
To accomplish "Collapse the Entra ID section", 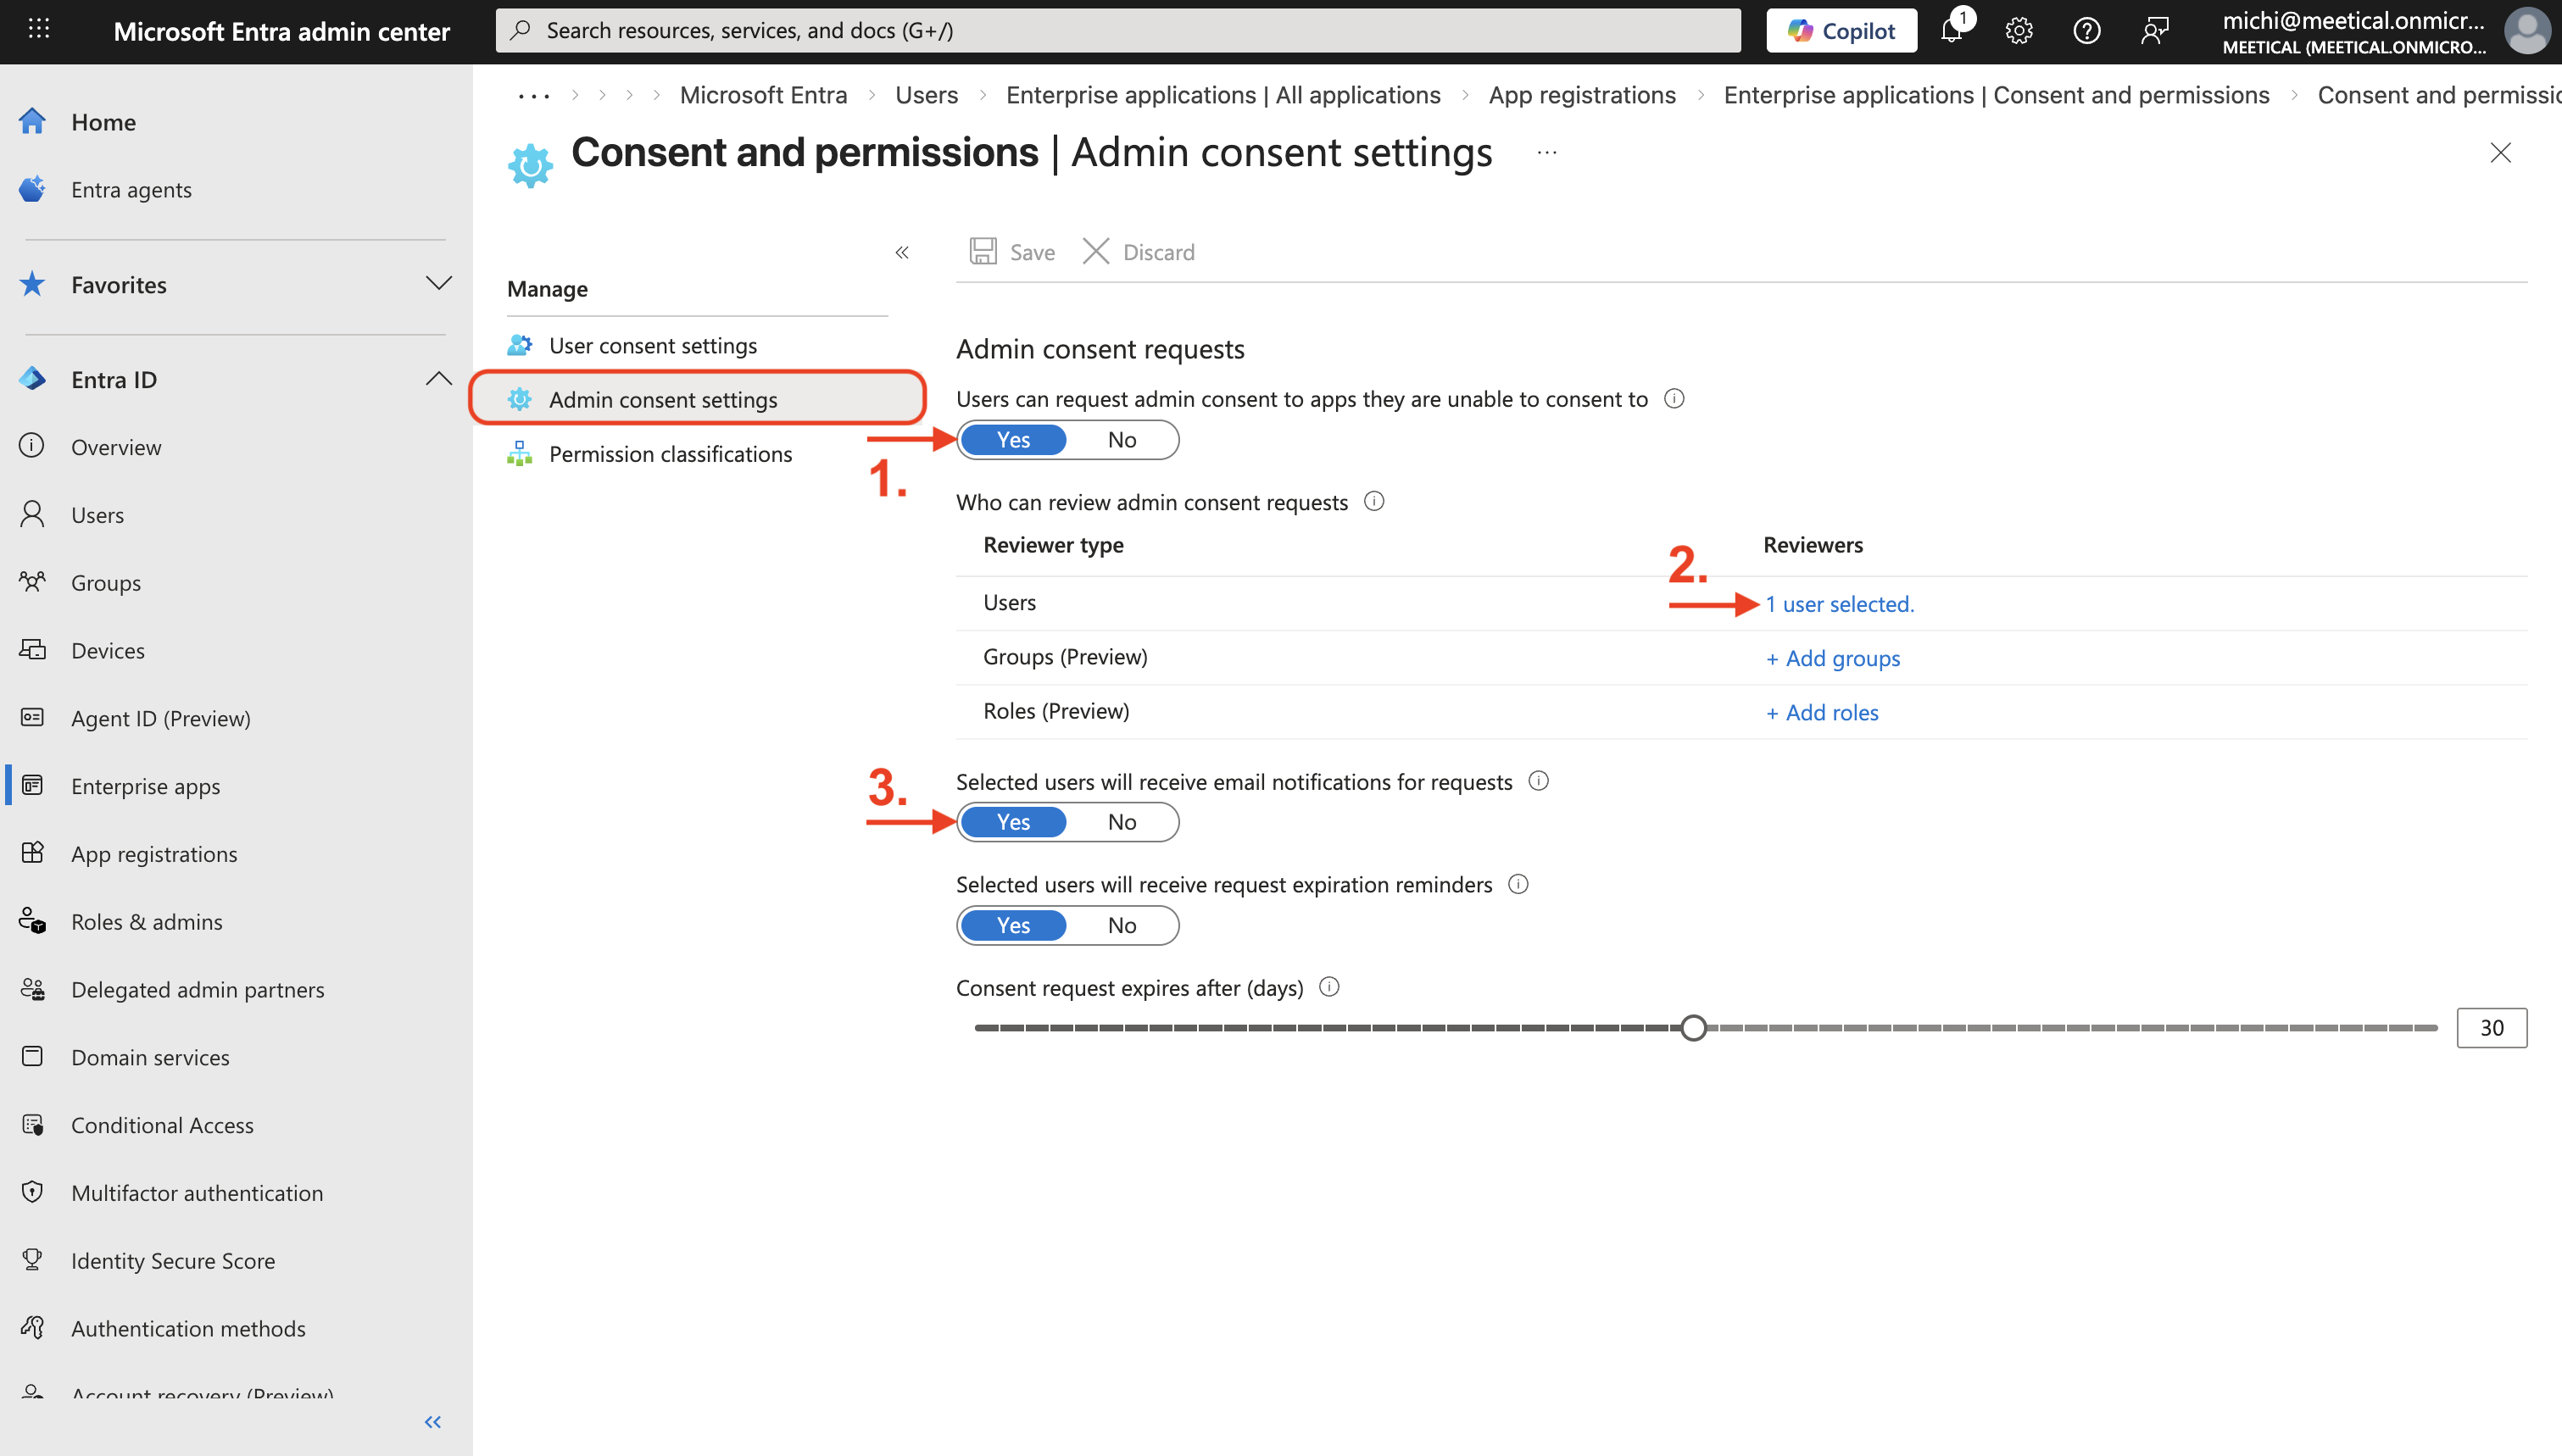I will tap(438, 379).
